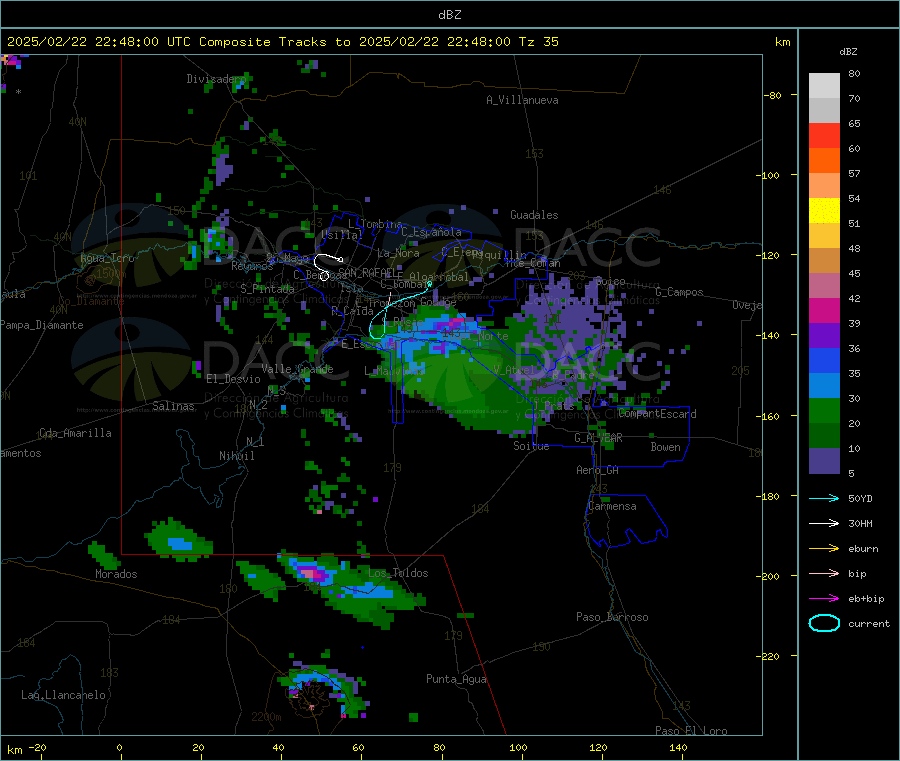Click the 0 km x-axis tick label

point(119,747)
